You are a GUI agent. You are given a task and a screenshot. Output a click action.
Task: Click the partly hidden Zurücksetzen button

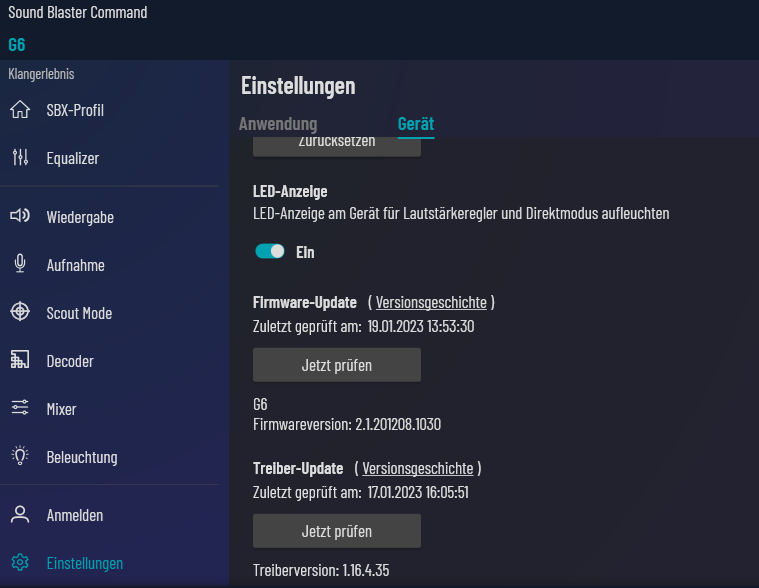(337, 147)
